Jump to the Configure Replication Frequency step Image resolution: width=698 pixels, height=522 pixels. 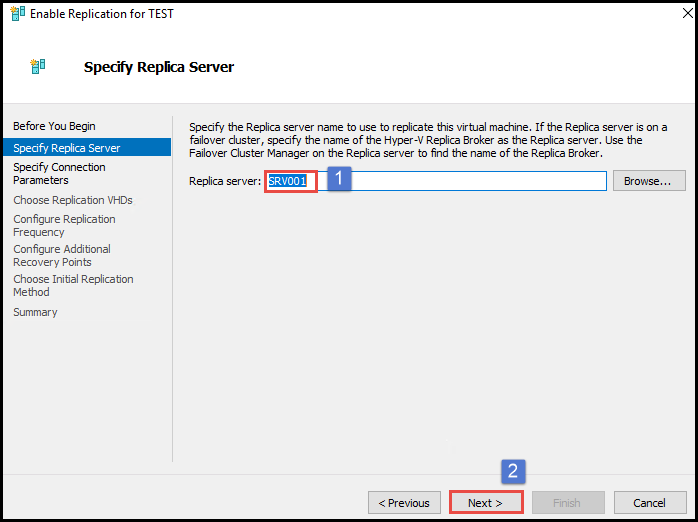click(x=64, y=225)
